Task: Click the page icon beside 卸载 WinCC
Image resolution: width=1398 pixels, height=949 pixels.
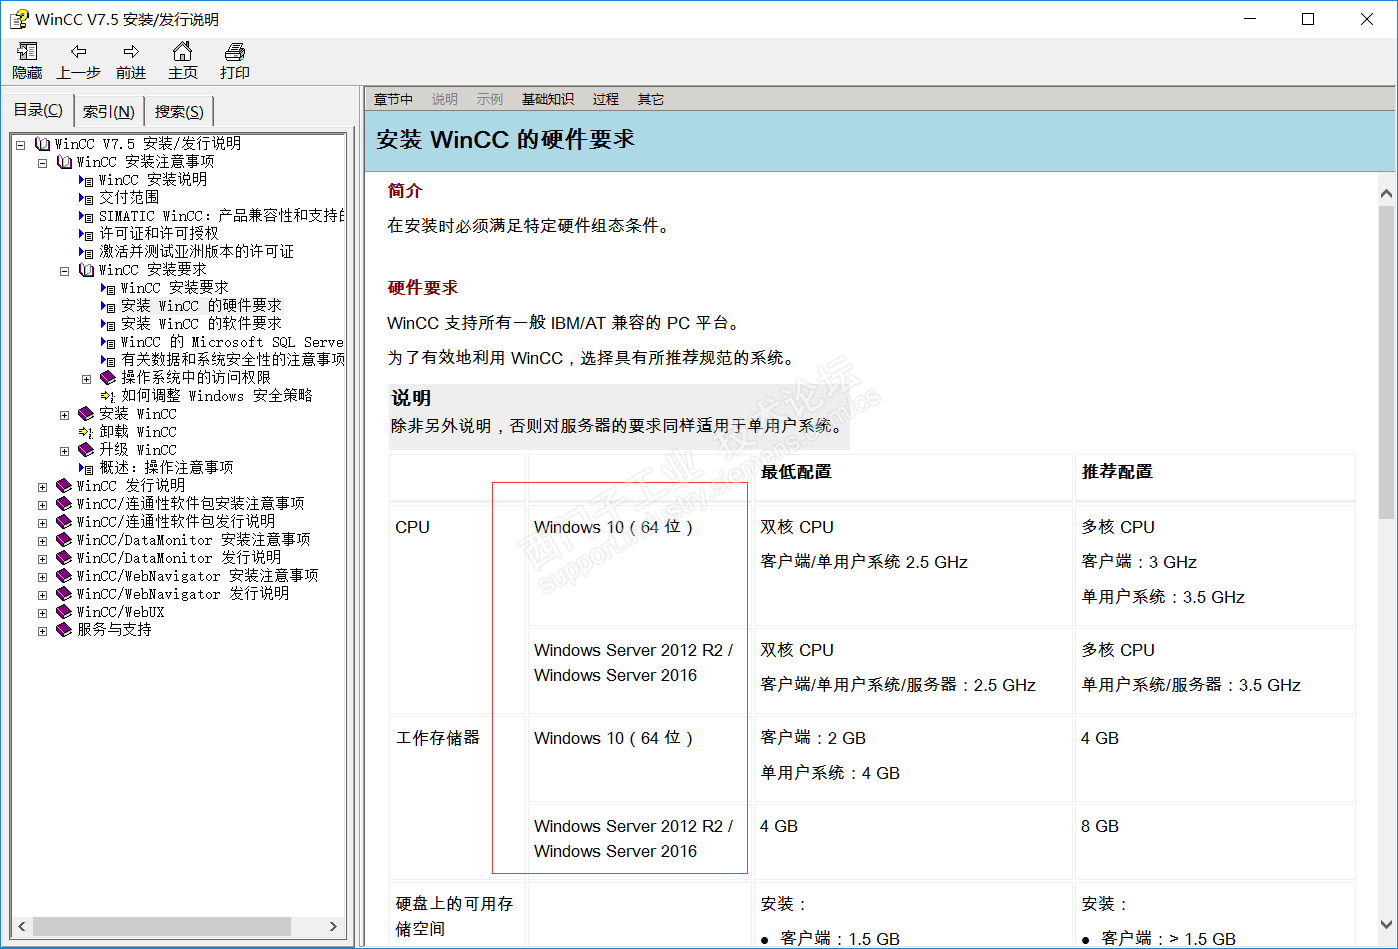Action: click(x=85, y=431)
